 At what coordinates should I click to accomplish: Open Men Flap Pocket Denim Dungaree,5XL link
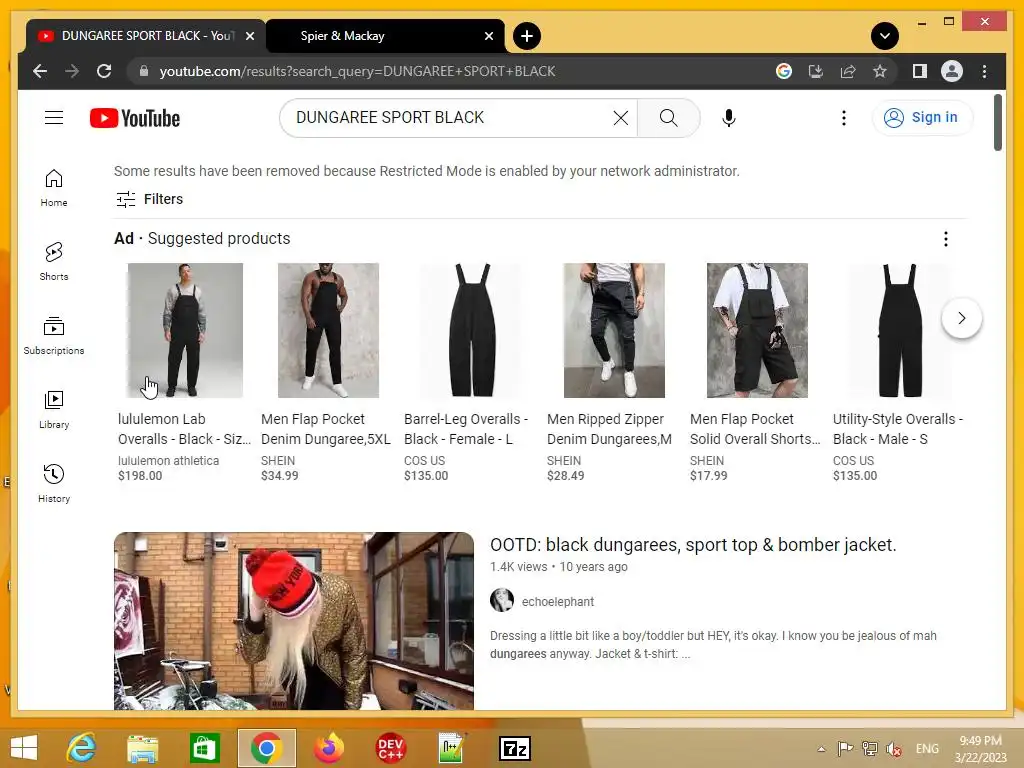pyautogui.click(x=325, y=429)
